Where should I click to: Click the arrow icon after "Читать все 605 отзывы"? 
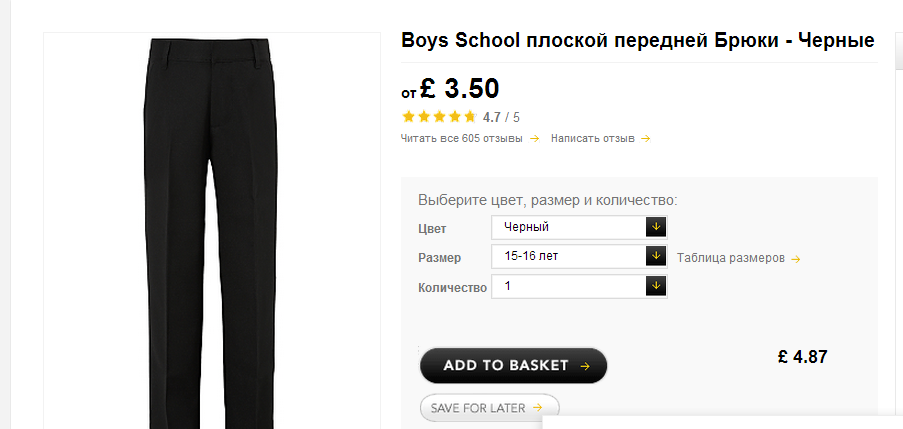coord(535,139)
